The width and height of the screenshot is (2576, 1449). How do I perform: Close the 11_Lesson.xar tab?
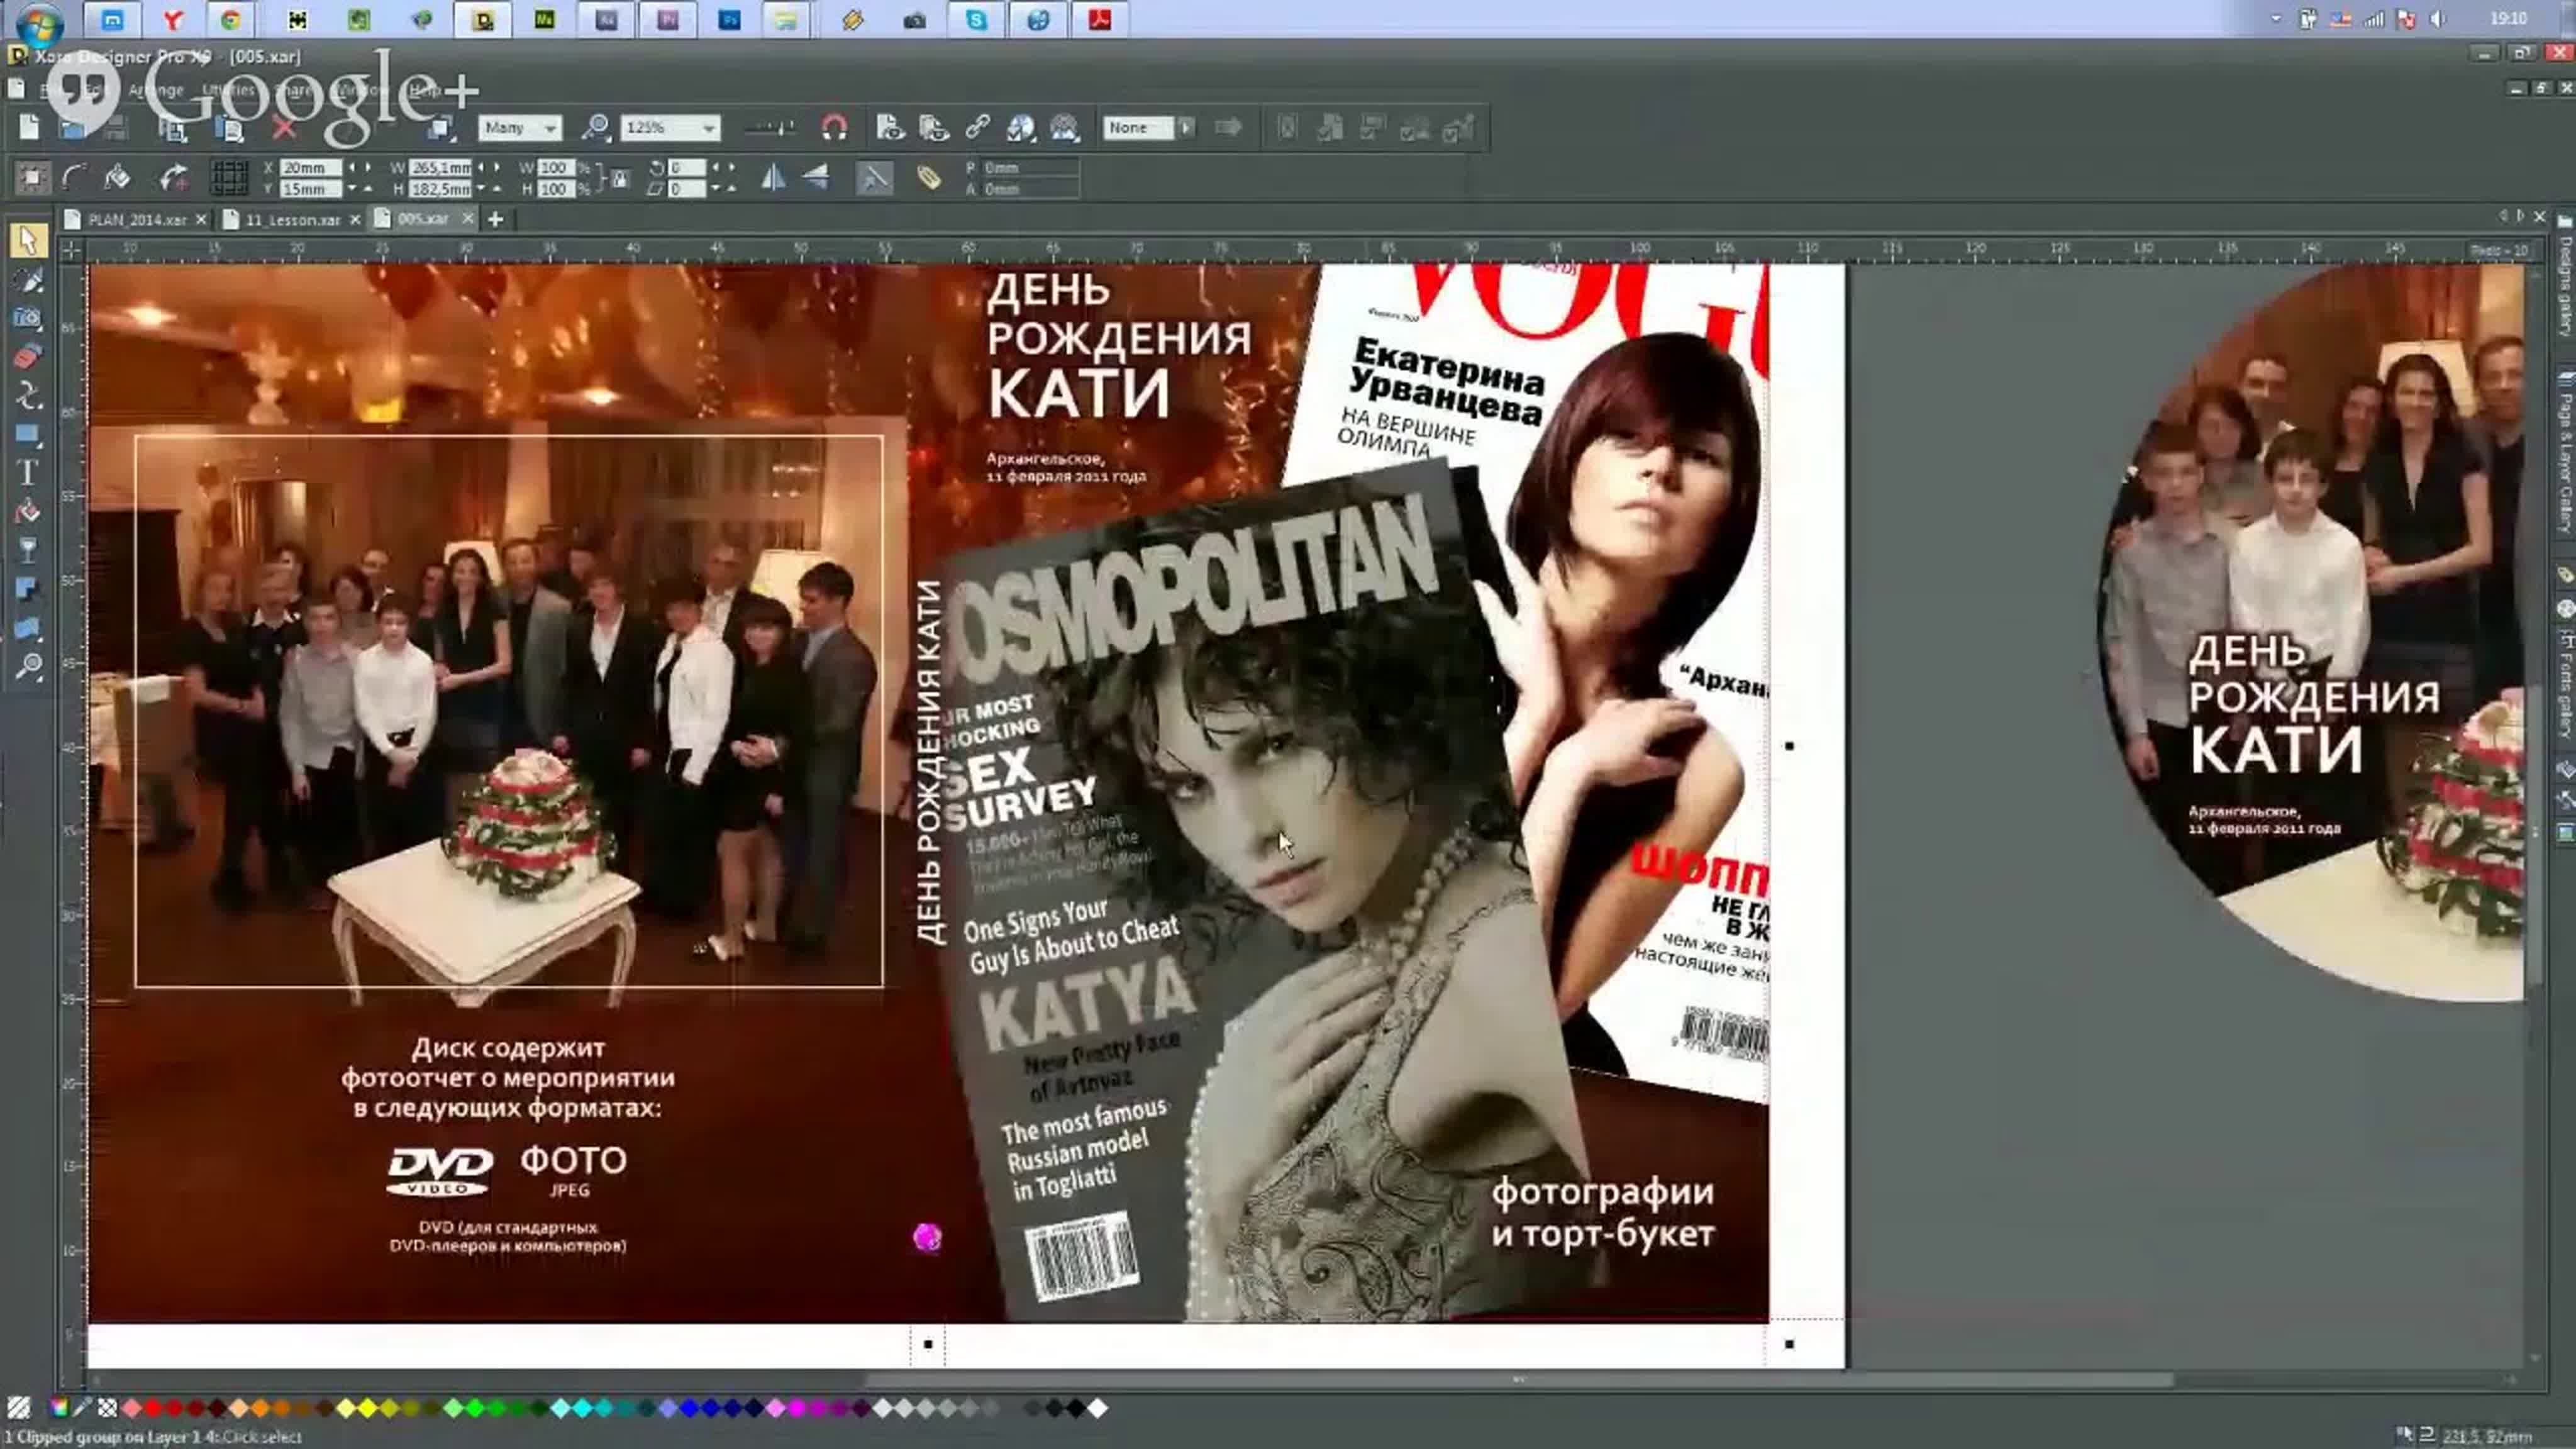point(355,219)
